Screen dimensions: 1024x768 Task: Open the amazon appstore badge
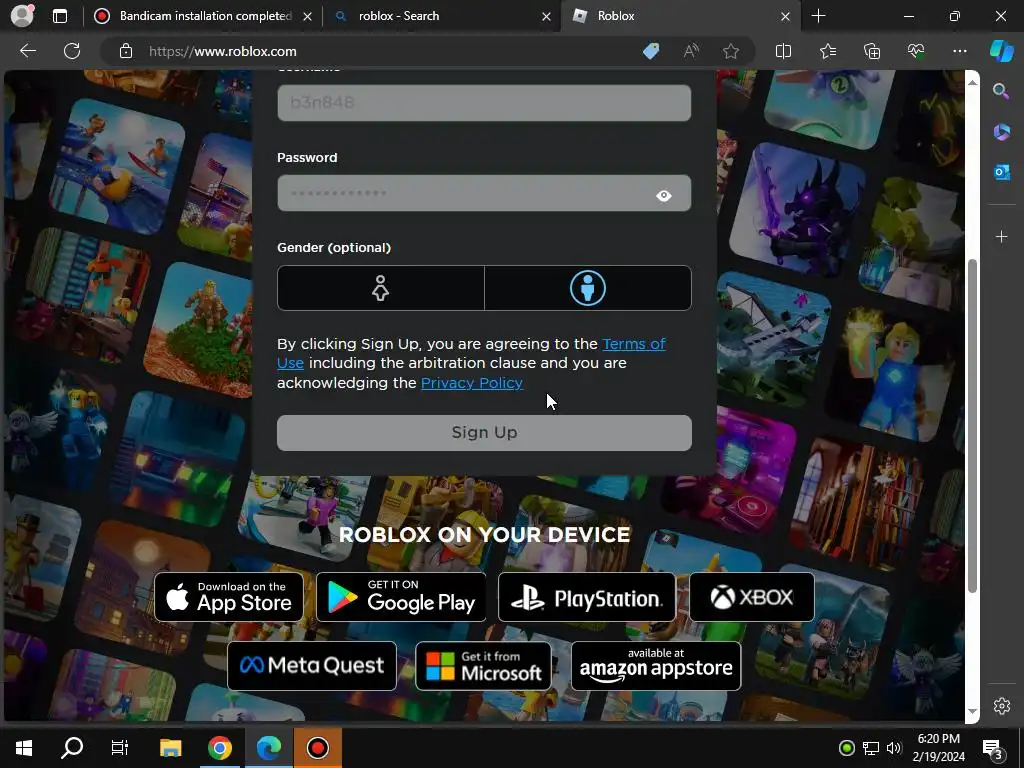coord(656,665)
